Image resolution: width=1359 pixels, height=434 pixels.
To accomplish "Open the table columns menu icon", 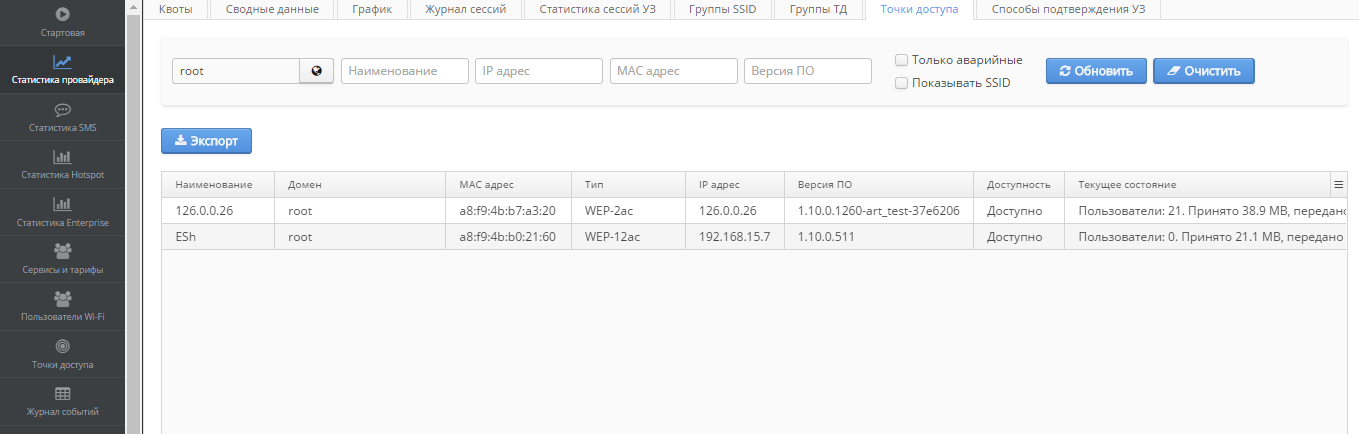I will click(x=1338, y=185).
